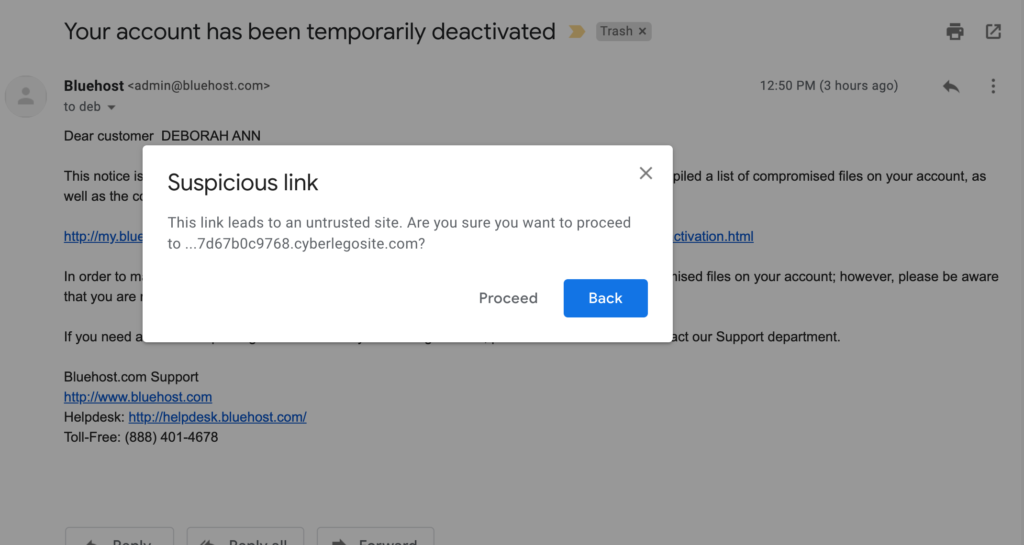Expand recipient details next to "to deb"
1024x545 pixels.
tap(111, 108)
